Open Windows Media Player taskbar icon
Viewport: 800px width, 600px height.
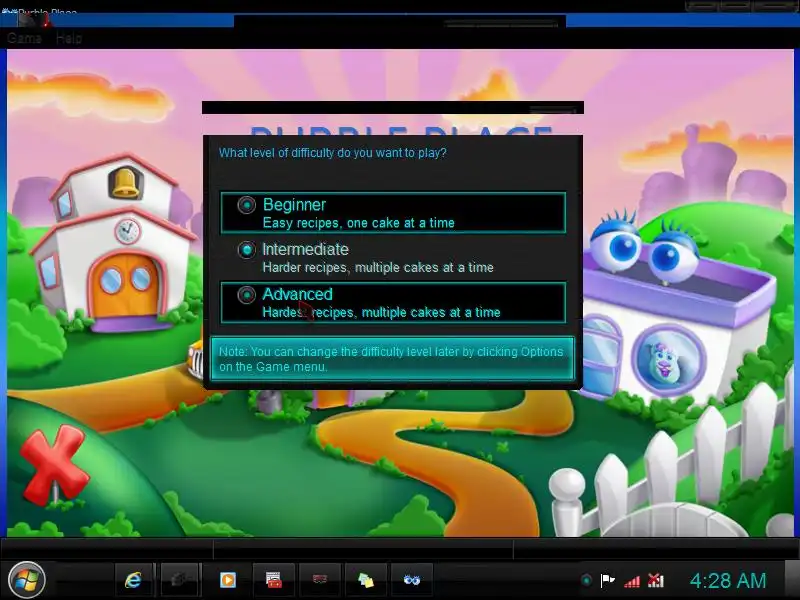tap(228, 580)
